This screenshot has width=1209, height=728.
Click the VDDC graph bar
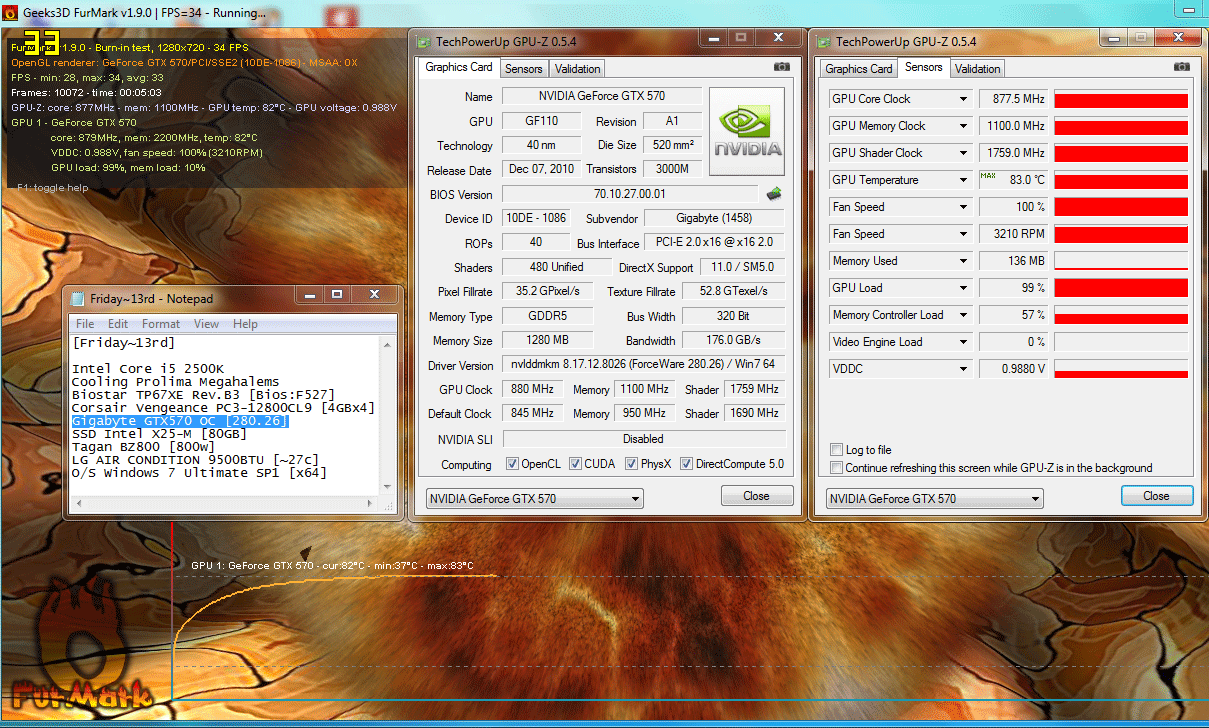(x=1121, y=369)
